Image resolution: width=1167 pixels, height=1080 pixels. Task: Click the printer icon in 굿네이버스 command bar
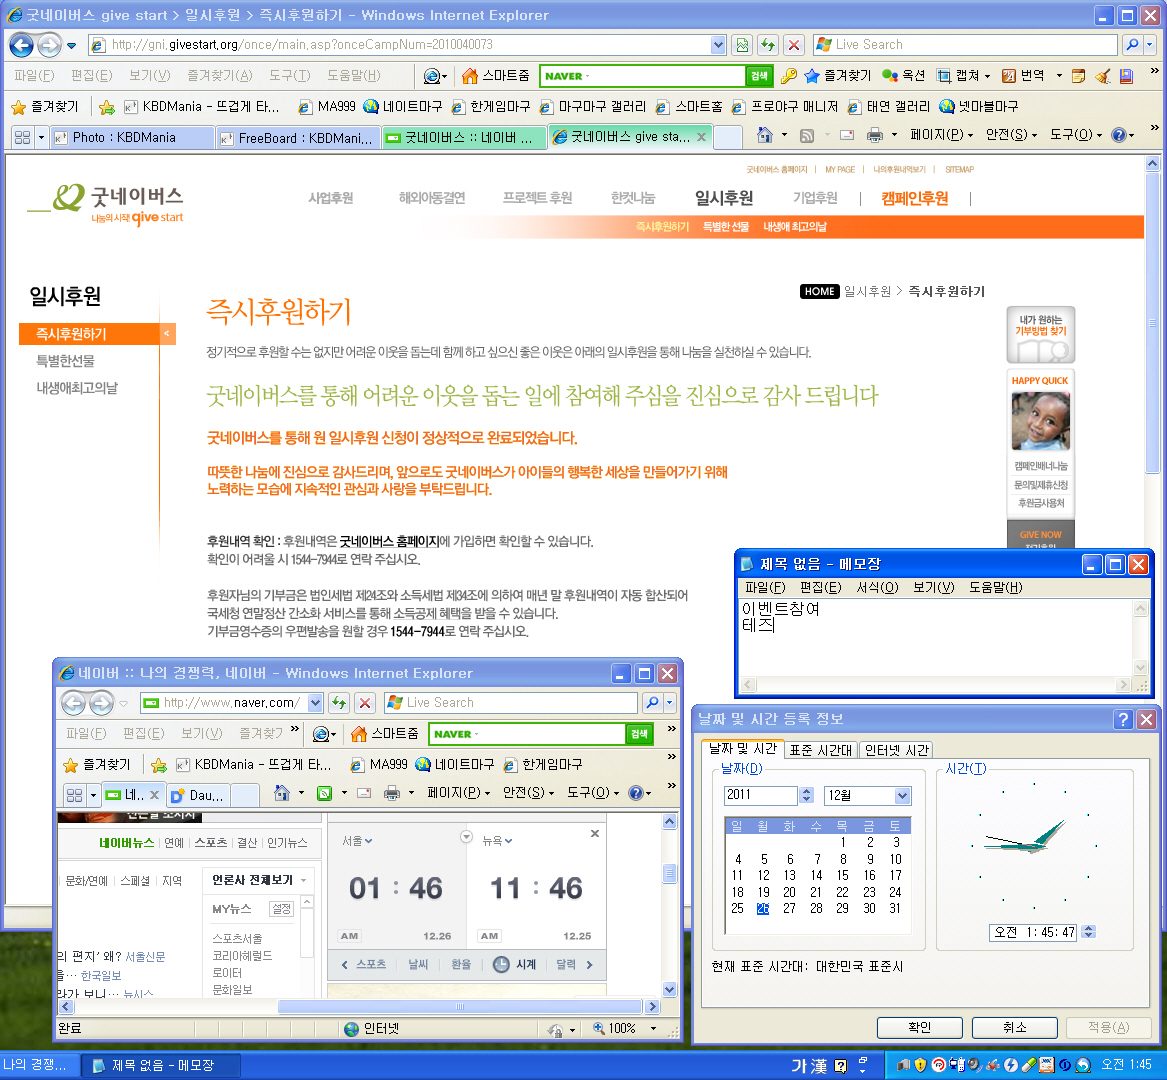point(875,135)
